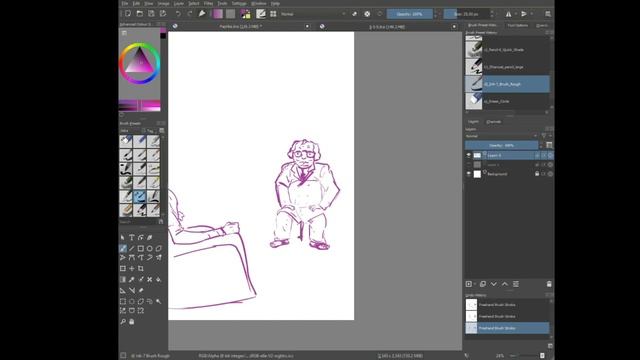
Task: Switch to the second document tab
Action: pos(388,27)
